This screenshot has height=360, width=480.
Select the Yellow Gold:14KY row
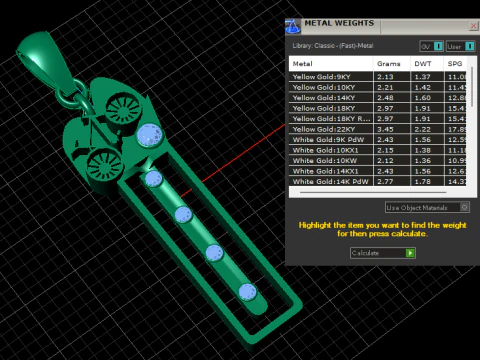tap(377, 98)
